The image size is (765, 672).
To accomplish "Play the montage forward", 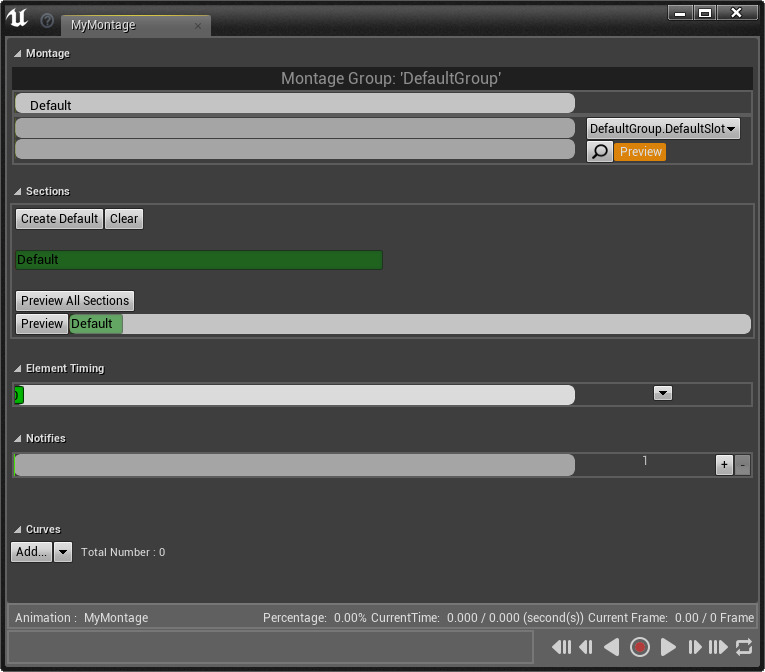I will (x=669, y=647).
